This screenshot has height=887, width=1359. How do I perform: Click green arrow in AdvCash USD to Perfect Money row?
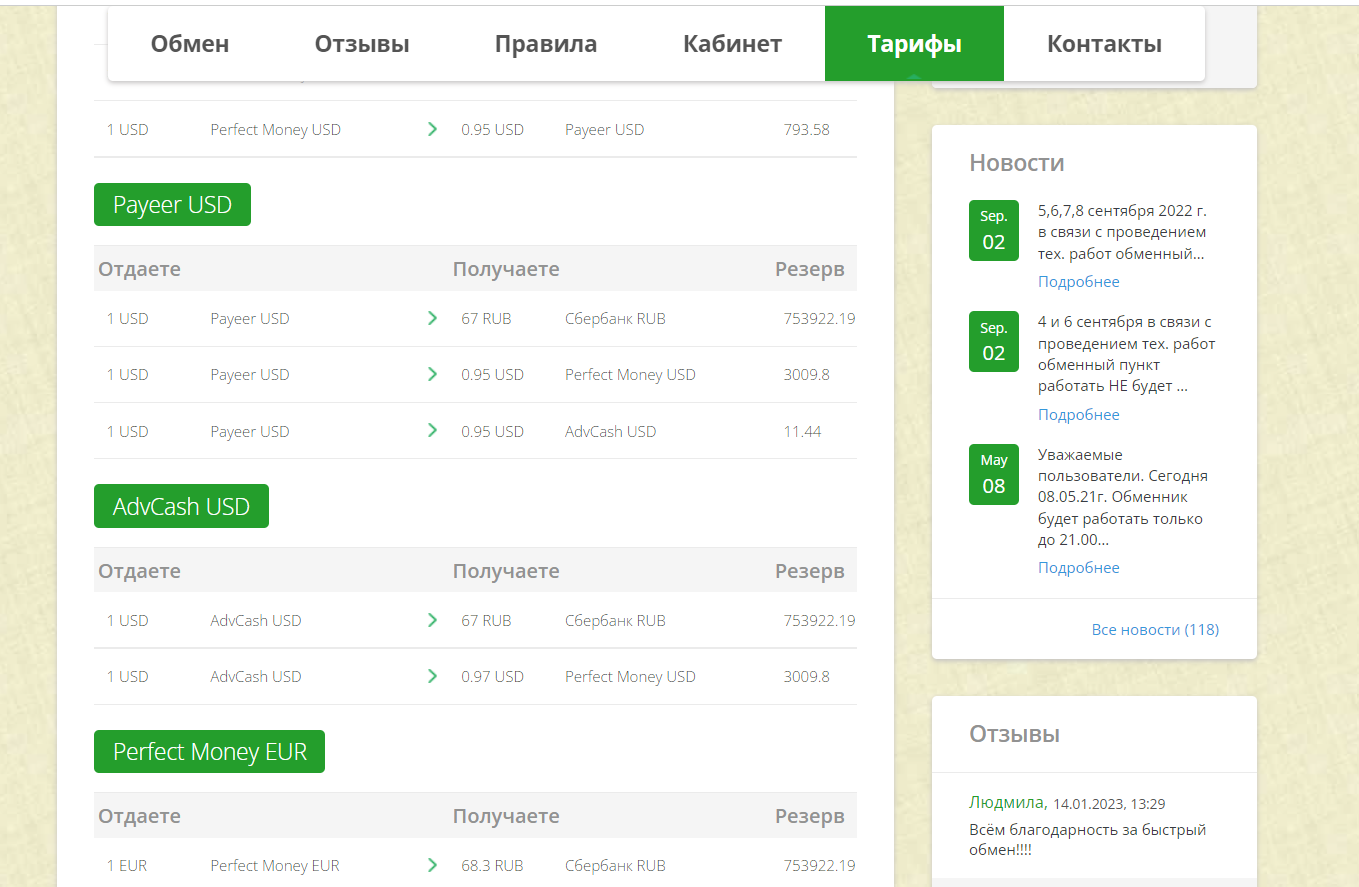[432, 676]
